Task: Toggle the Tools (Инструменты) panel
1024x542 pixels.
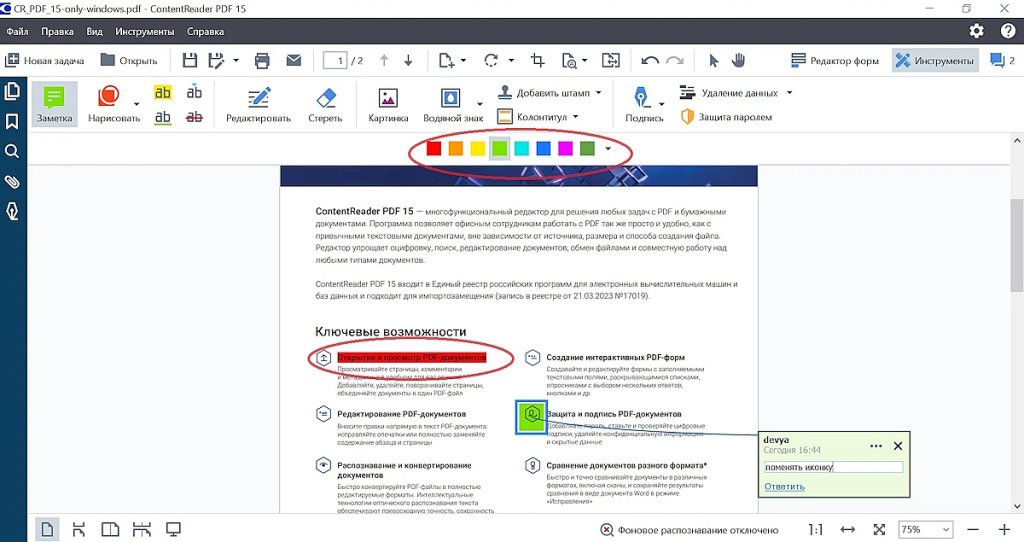Action: click(x=935, y=61)
